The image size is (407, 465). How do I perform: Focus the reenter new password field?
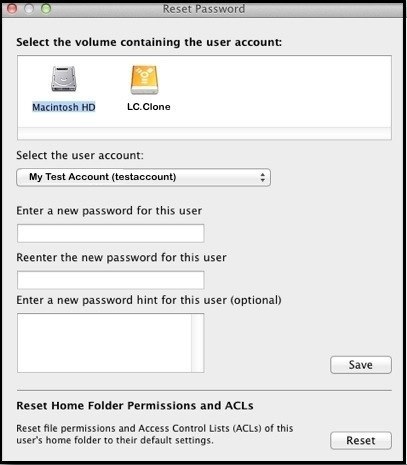(110, 280)
